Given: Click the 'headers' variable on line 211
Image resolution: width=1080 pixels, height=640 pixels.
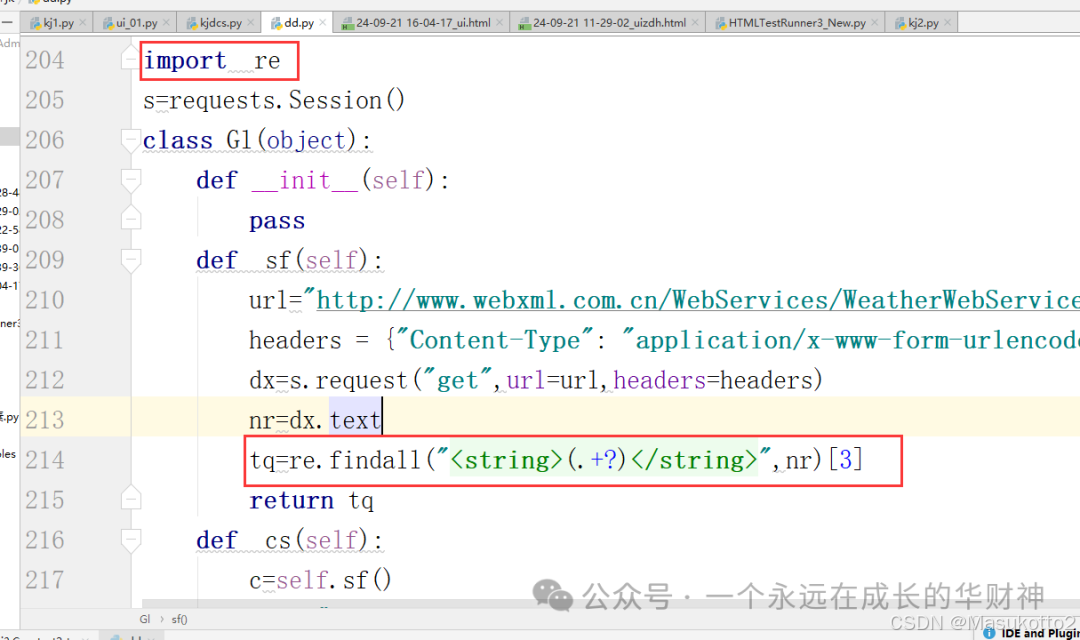Looking at the screenshot, I should [x=295, y=340].
